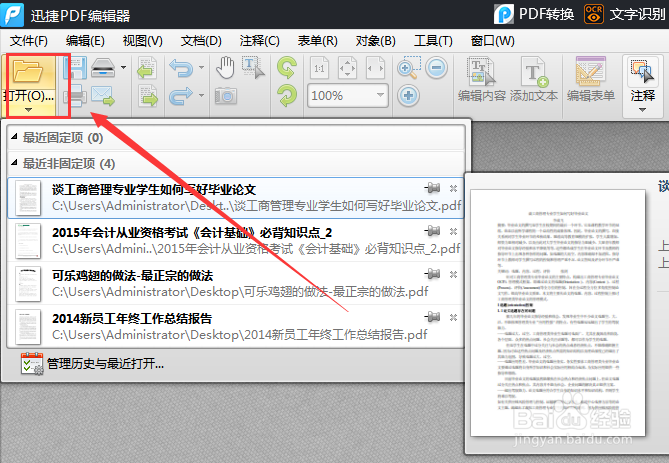Select the Hand tool
The height and width of the screenshot is (463, 669).
225,68
